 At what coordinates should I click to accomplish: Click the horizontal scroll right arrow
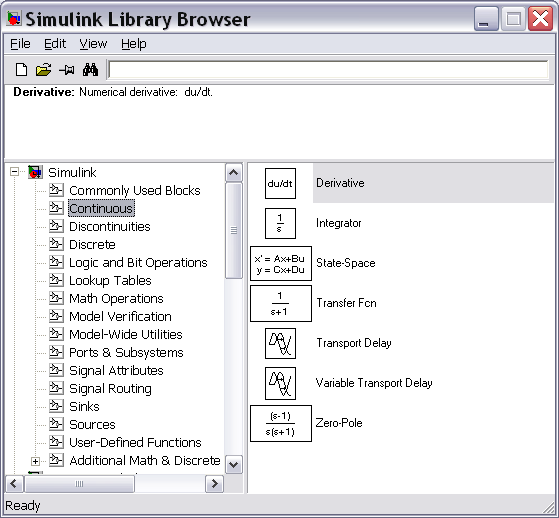215,484
